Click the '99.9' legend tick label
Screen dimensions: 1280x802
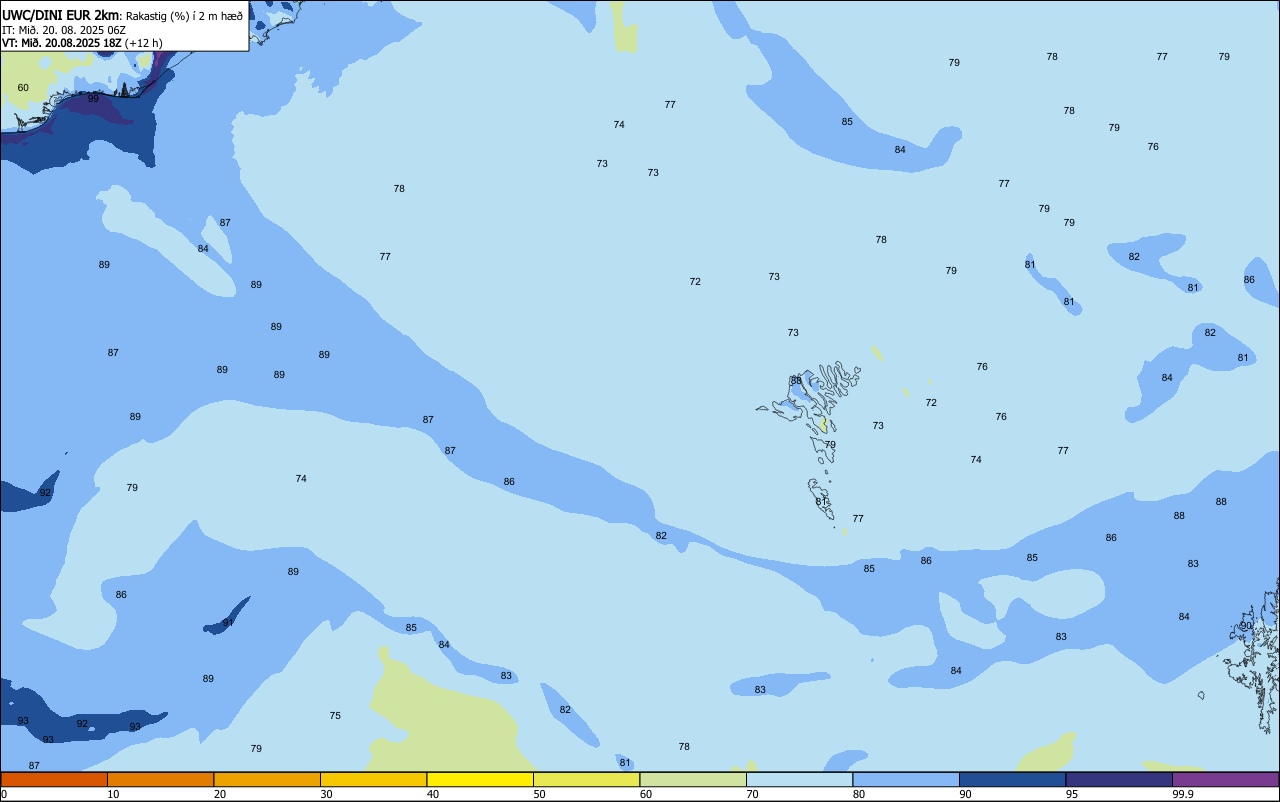click(x=1183, y=794)
